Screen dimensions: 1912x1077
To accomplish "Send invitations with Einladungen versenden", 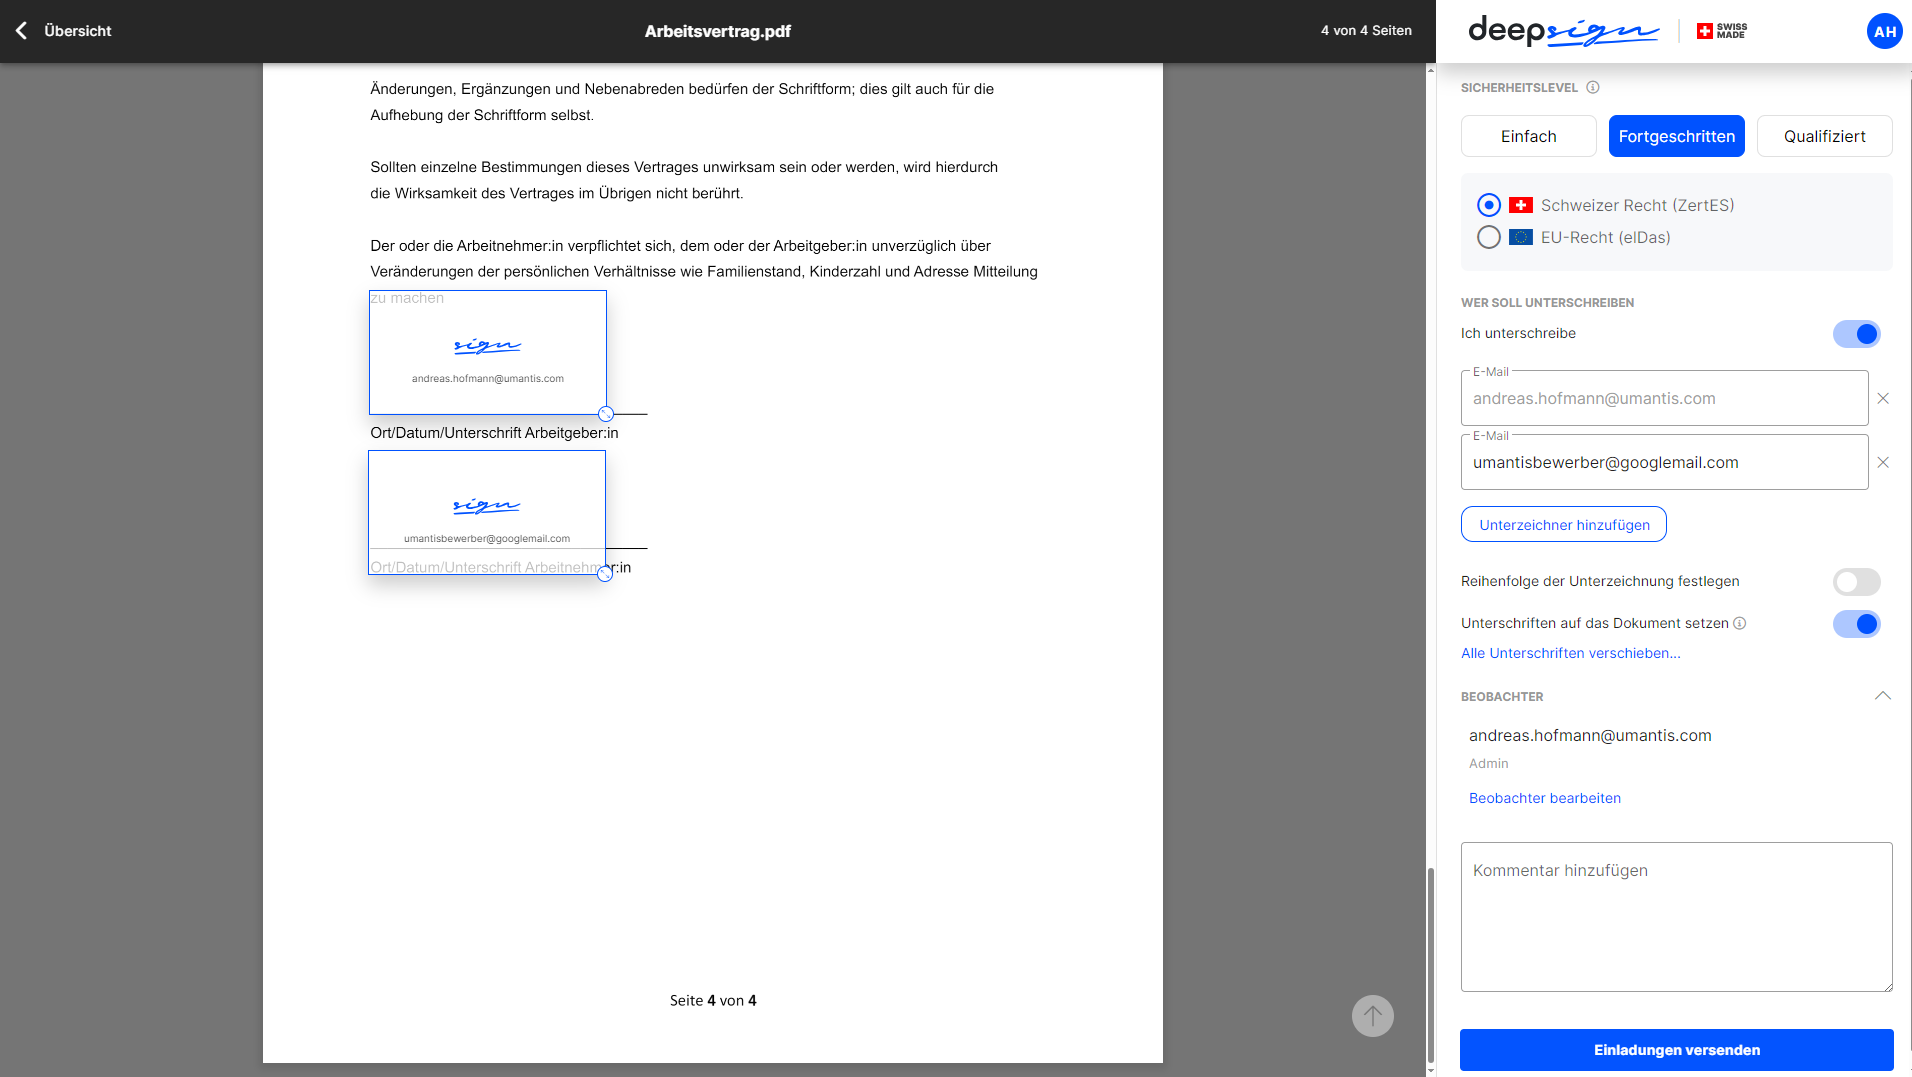I will (x=1676, y=1050).
